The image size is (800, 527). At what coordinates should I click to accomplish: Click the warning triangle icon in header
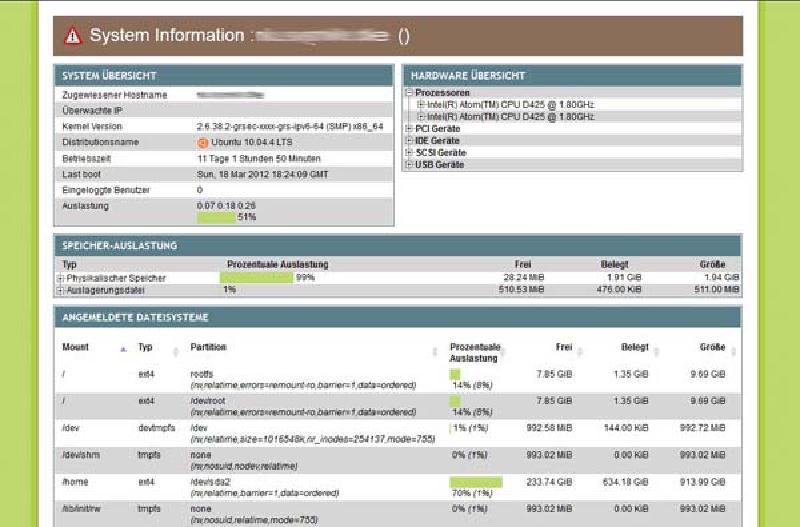pyautogui.click(x=73, y=36)
